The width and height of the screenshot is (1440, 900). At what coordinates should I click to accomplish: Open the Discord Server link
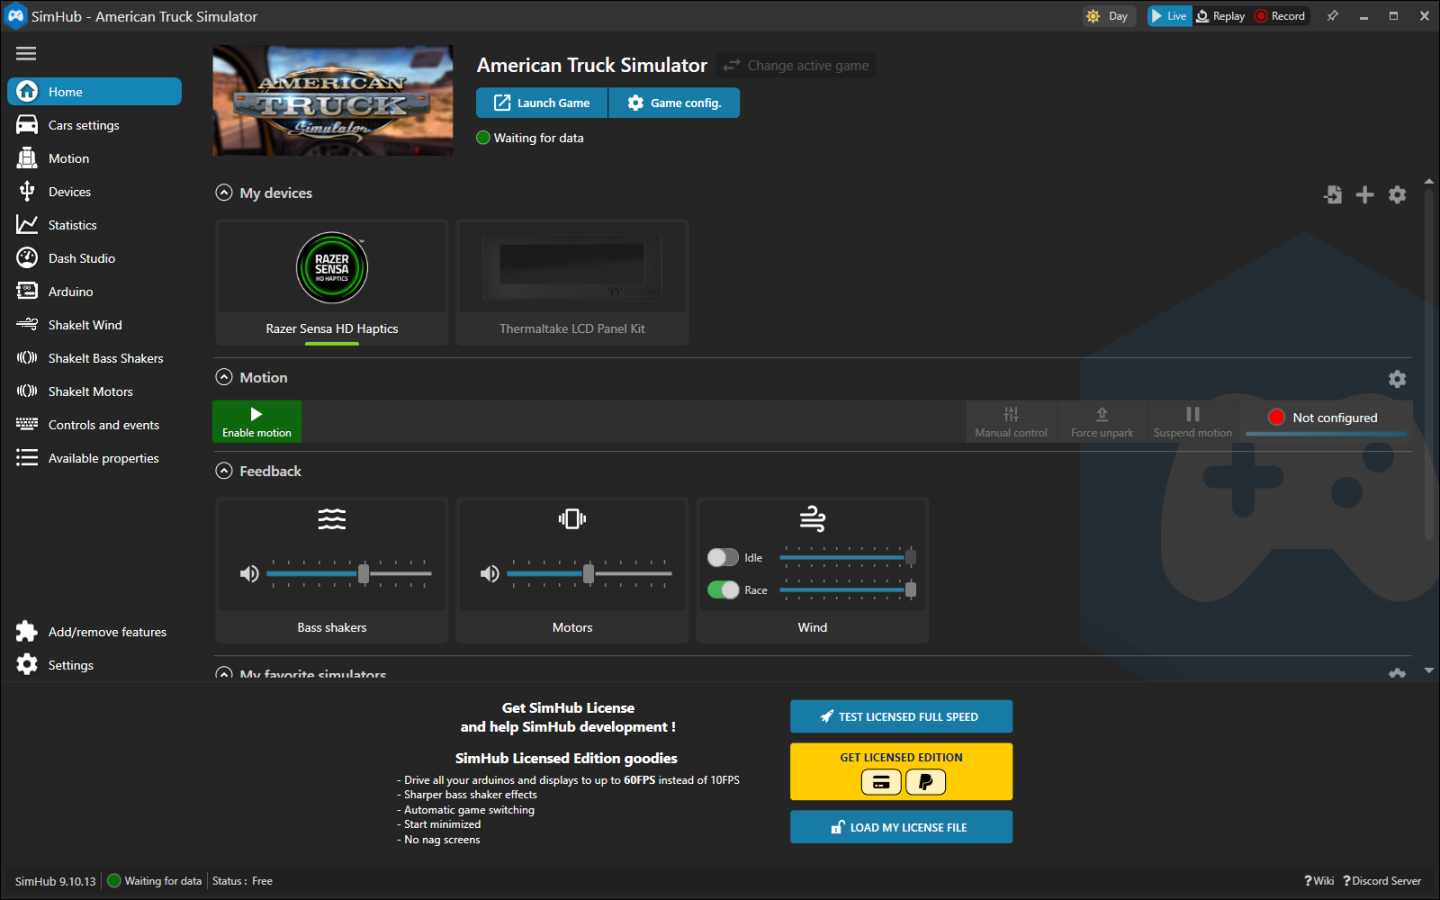click(x=1382, y=881)
